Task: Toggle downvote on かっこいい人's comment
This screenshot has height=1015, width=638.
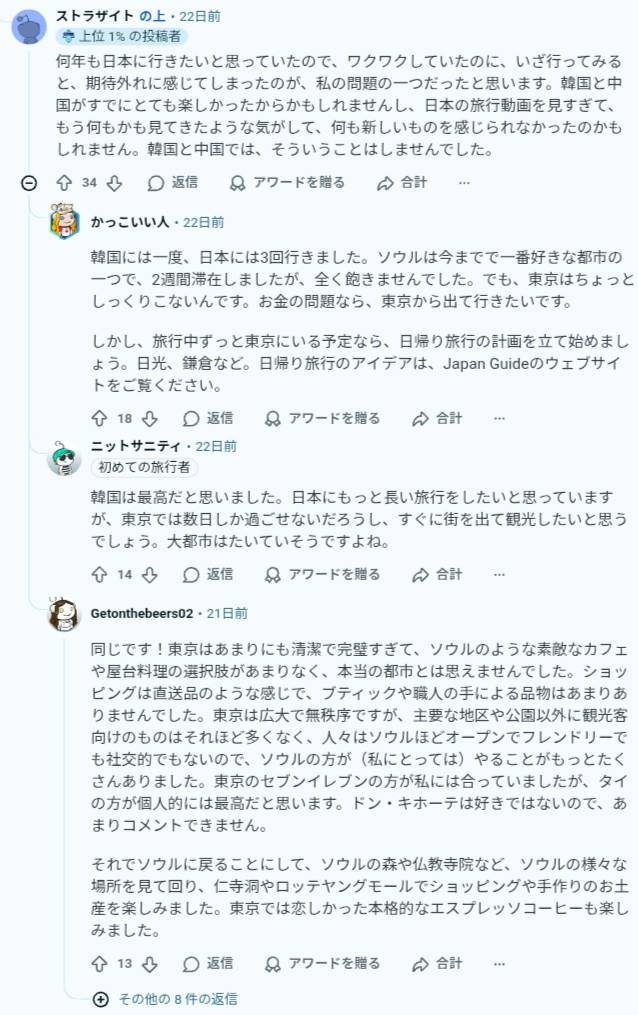Action: (149, 419)
